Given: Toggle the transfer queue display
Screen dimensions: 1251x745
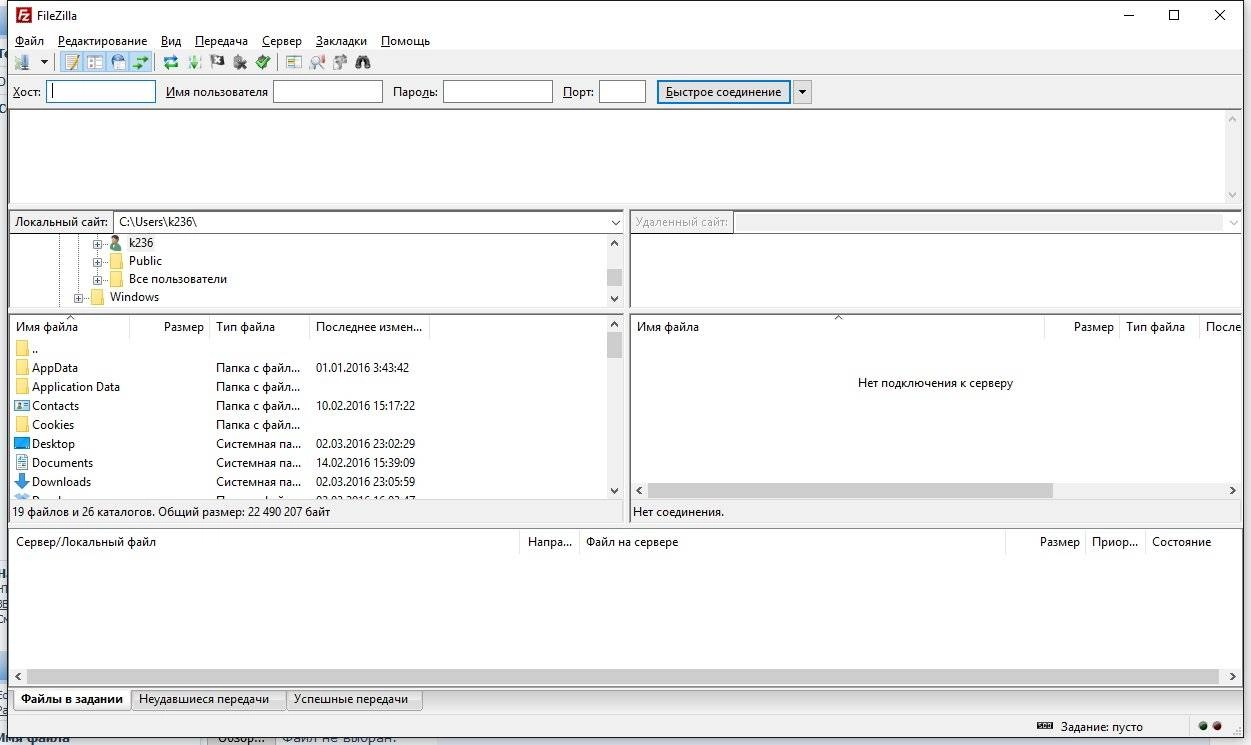Looking at the screenshot, I should (141, 62).
